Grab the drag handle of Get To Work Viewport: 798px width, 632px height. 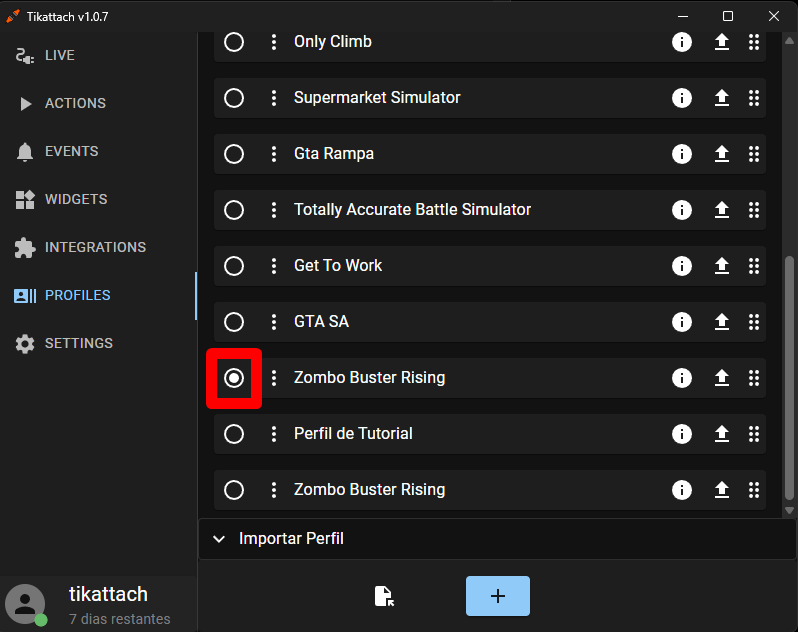point(754,266)
